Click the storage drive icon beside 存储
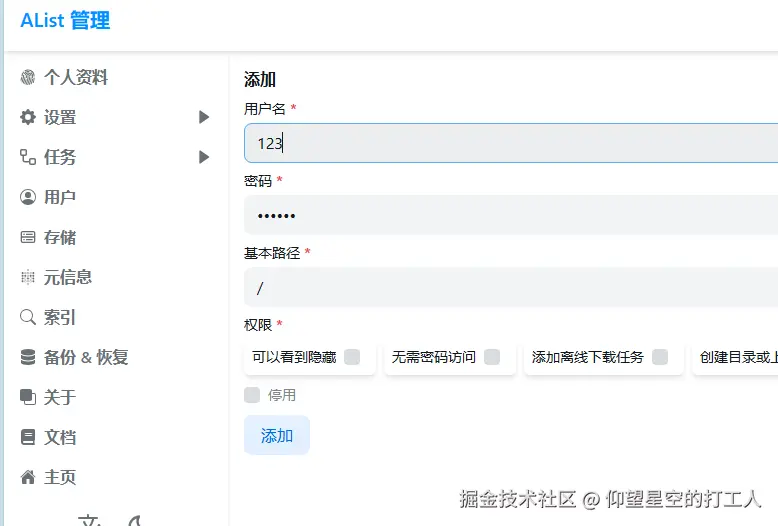Screen dimensions: 778x526 [x=28, y=237]
